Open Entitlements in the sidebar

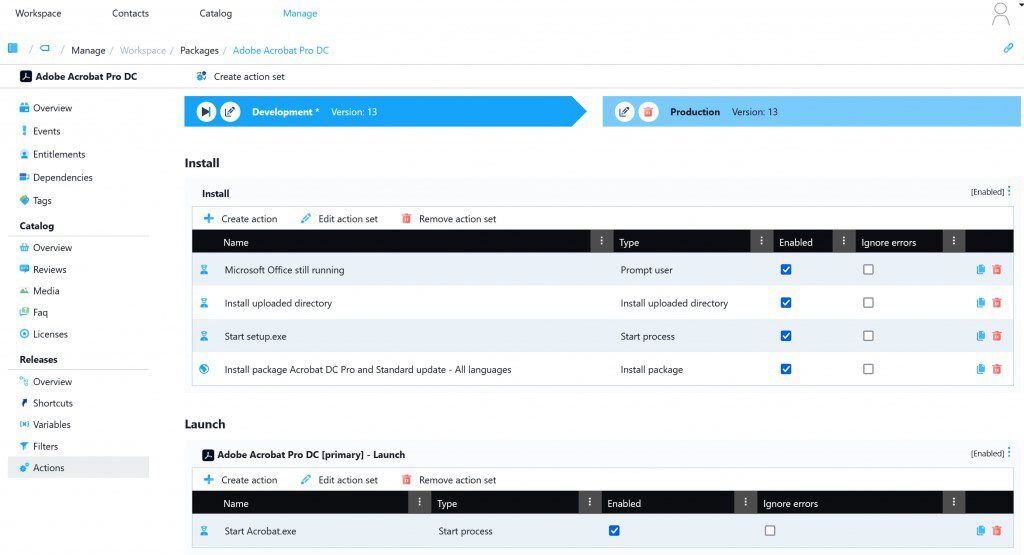(x=59, y=154)
